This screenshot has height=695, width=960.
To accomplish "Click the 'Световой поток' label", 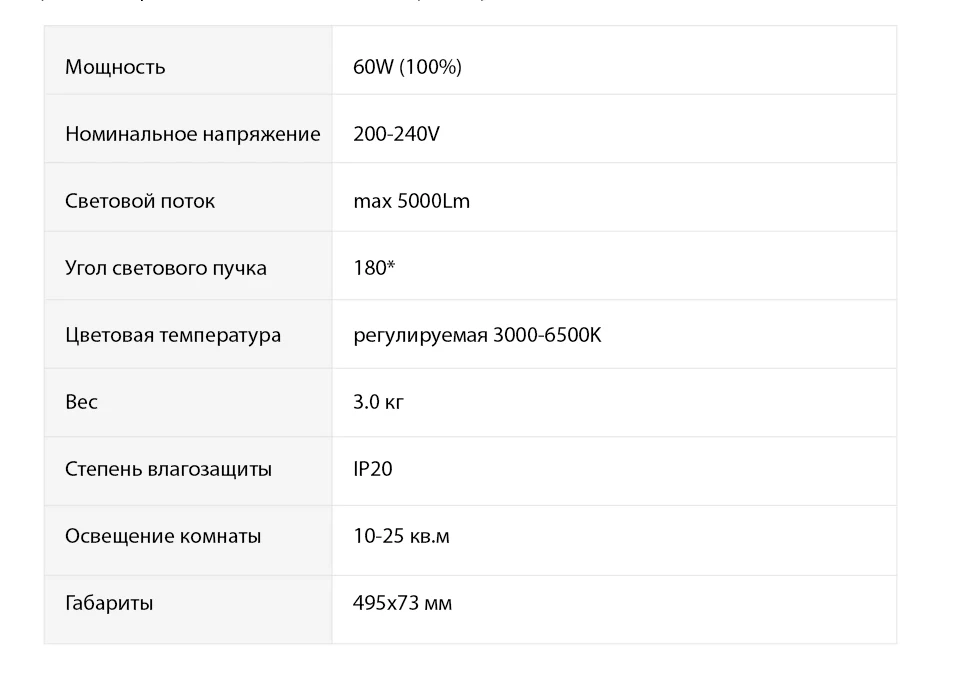I will [x=140, y=201].
